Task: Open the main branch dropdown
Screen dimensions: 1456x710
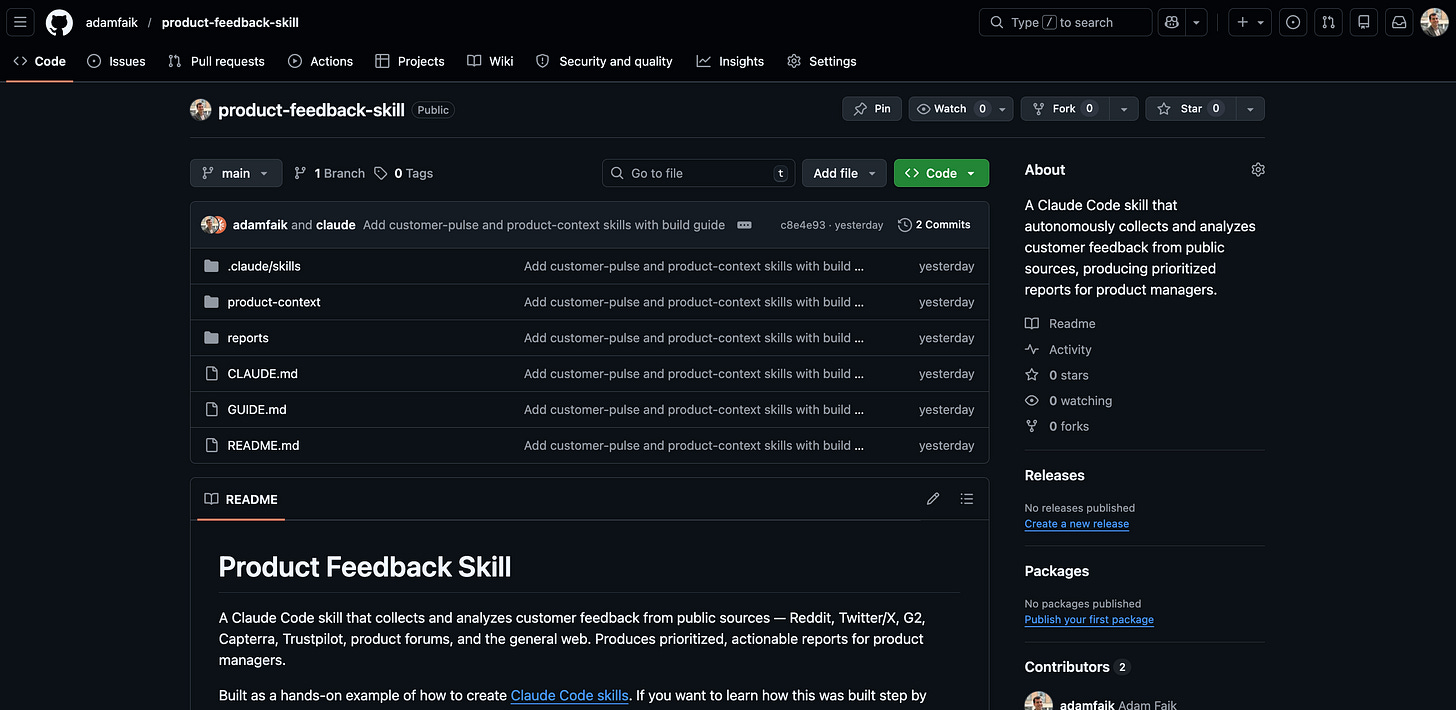Action: [236, 172]
